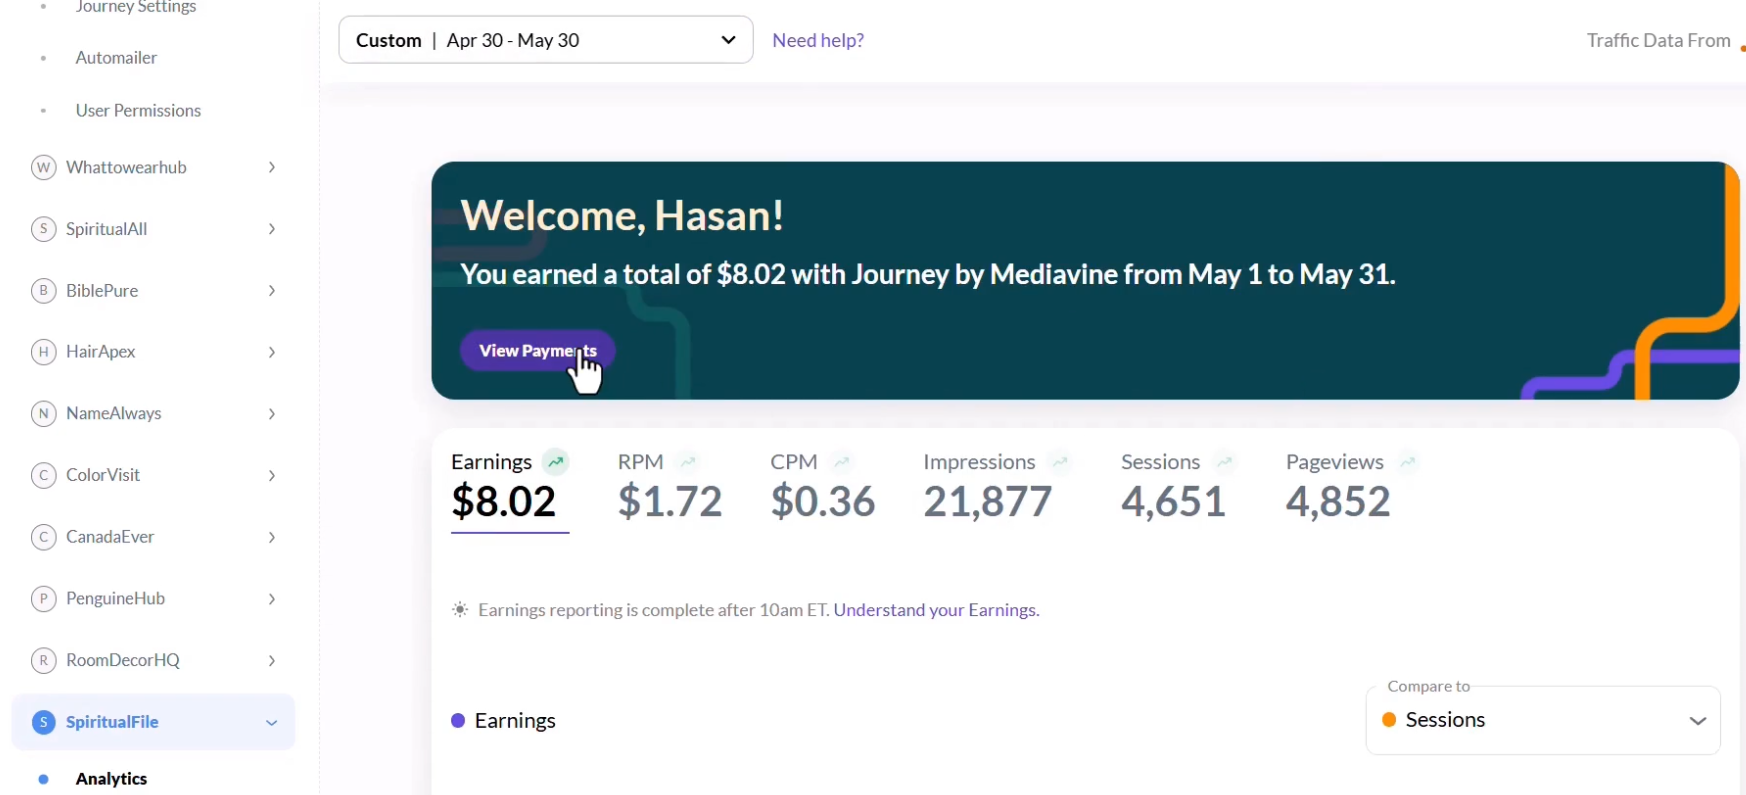Viewport: 1746px width, 795px height.
Task: Click the Earnings trend arrow icon
Action: point(556,462)
